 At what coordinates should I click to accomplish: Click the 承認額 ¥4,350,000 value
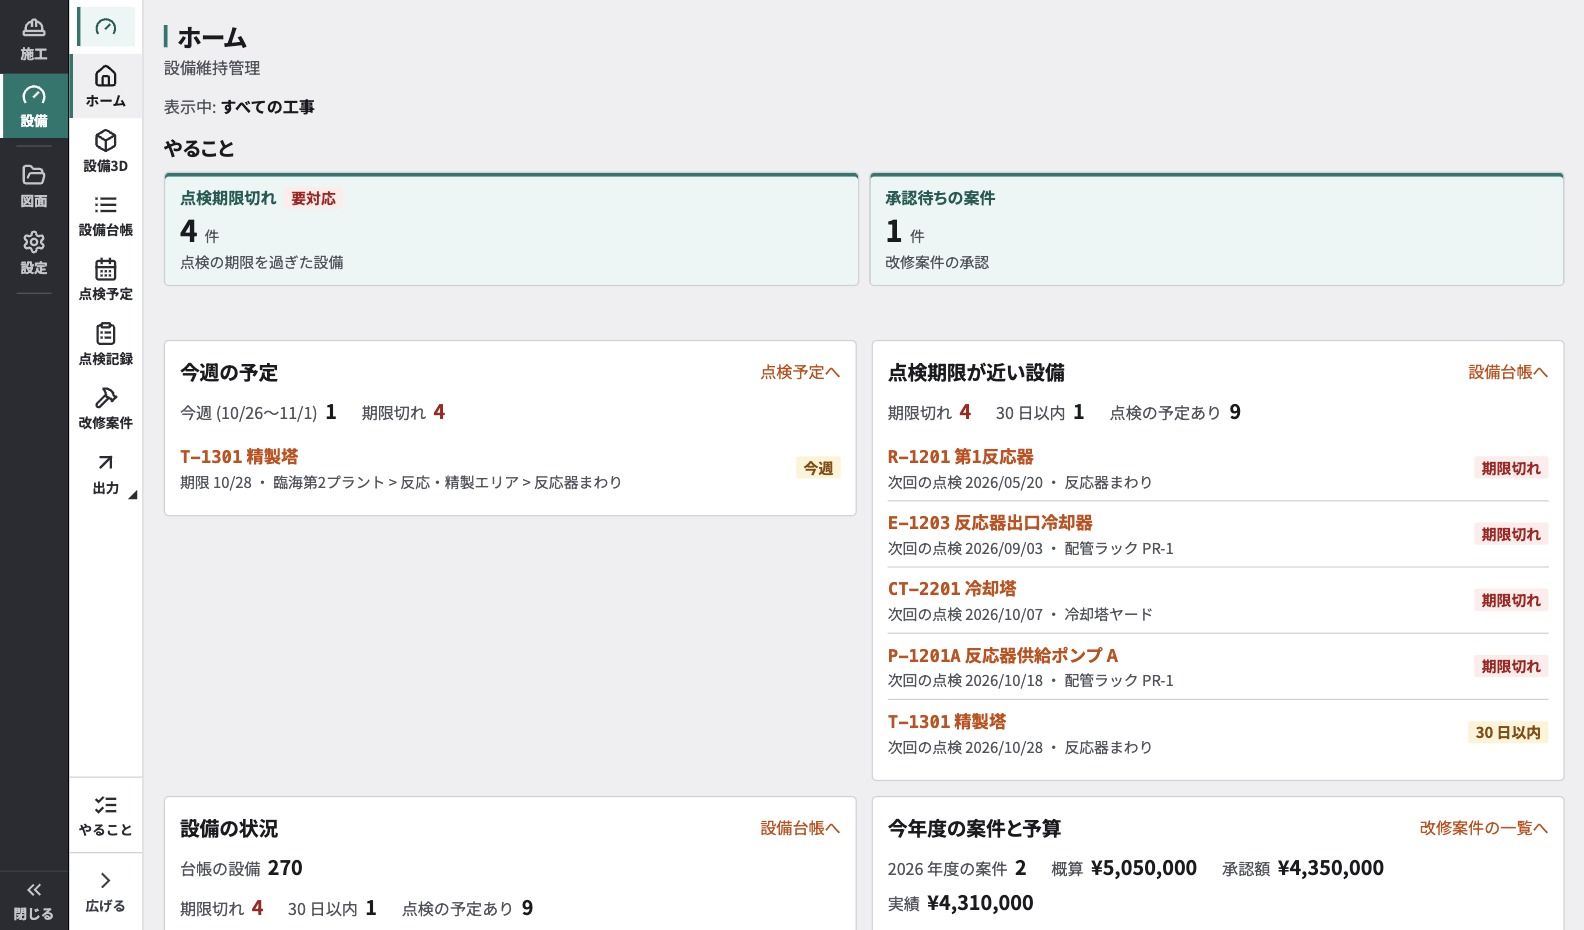point(1303,868)
